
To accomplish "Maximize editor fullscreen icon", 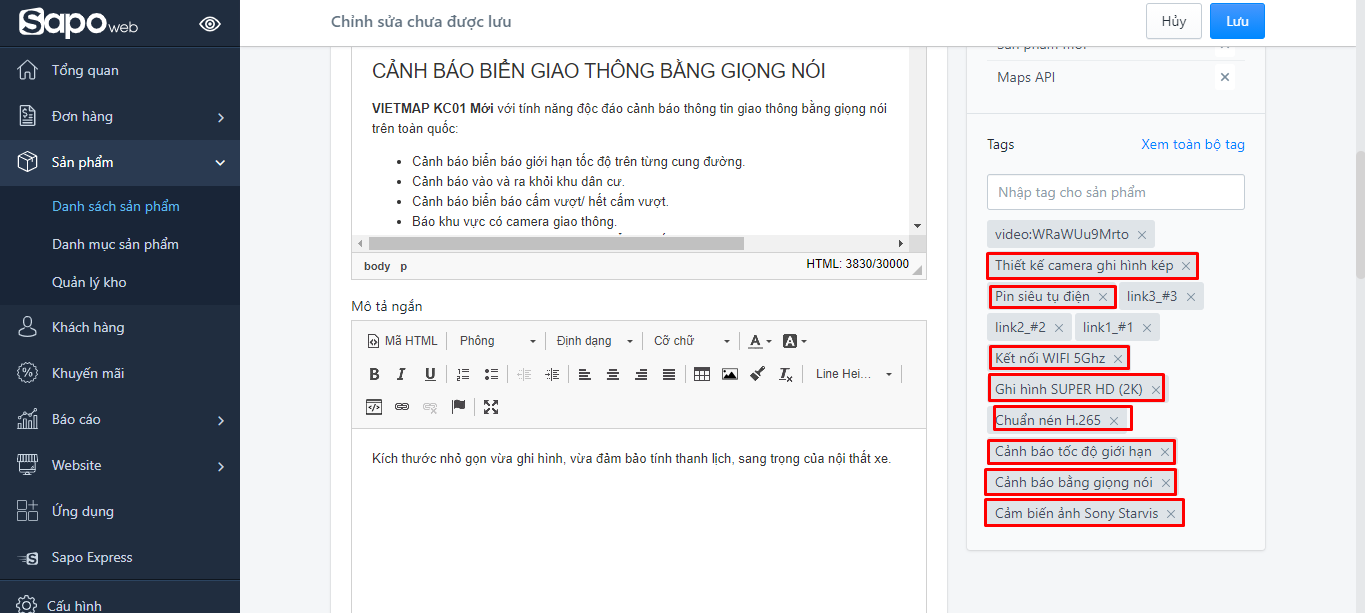I will 491,407.
